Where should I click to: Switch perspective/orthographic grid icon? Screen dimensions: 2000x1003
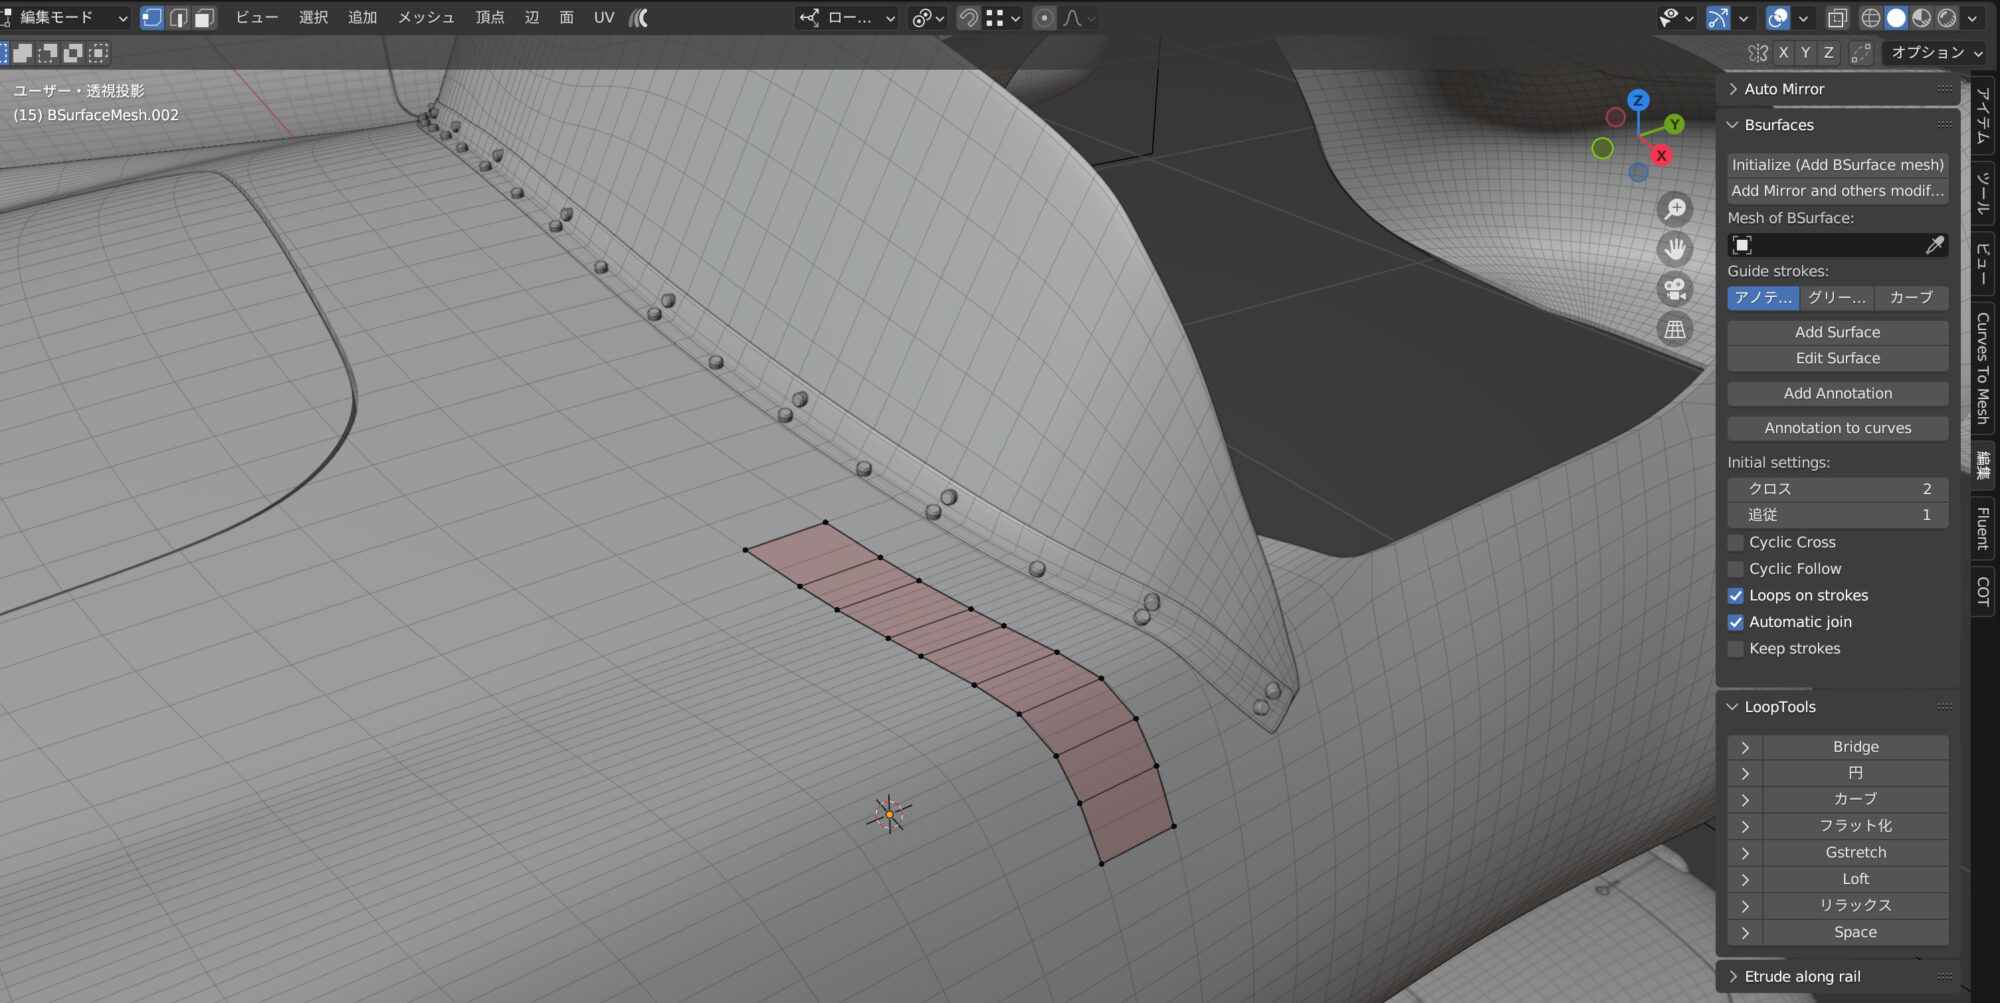point(1675,329)
